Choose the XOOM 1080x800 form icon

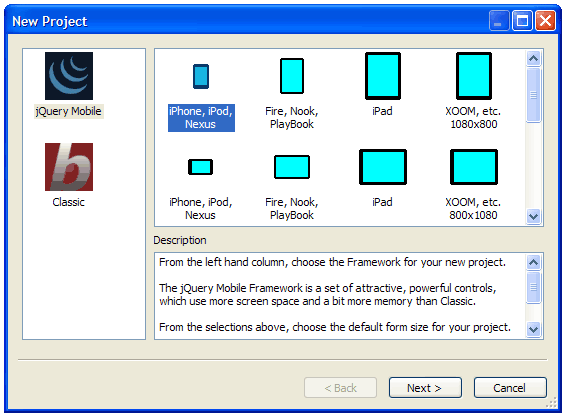pos(474,76)
